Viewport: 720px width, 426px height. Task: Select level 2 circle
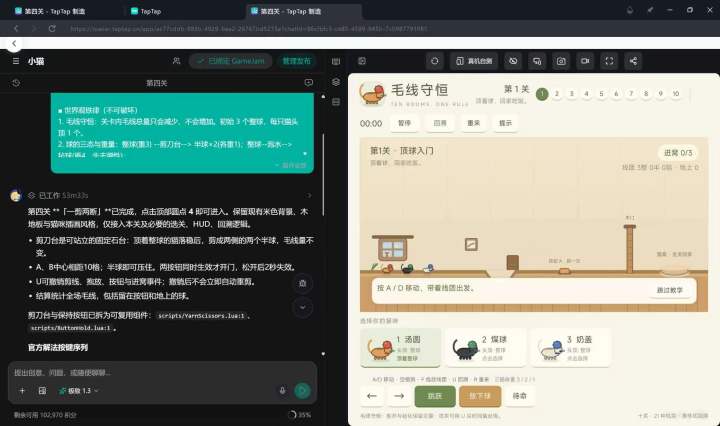coord(557,94)
